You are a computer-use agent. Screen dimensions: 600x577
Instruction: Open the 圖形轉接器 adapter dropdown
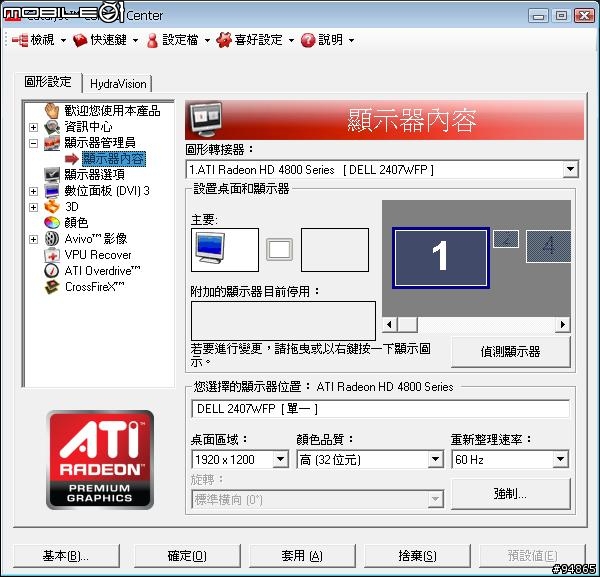coord(570,169)
